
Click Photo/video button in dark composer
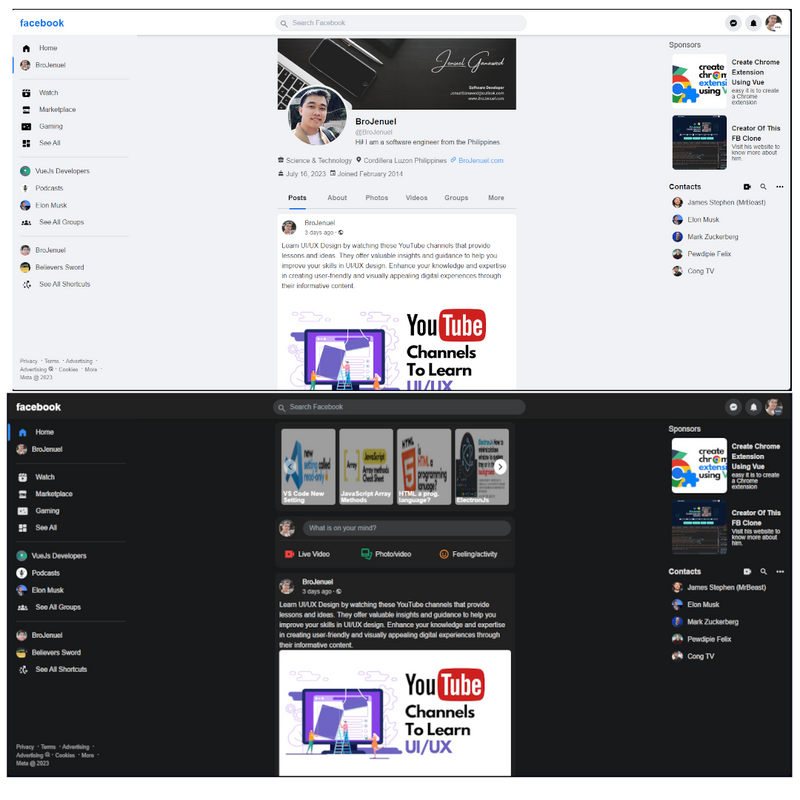[x=386, y=554]
